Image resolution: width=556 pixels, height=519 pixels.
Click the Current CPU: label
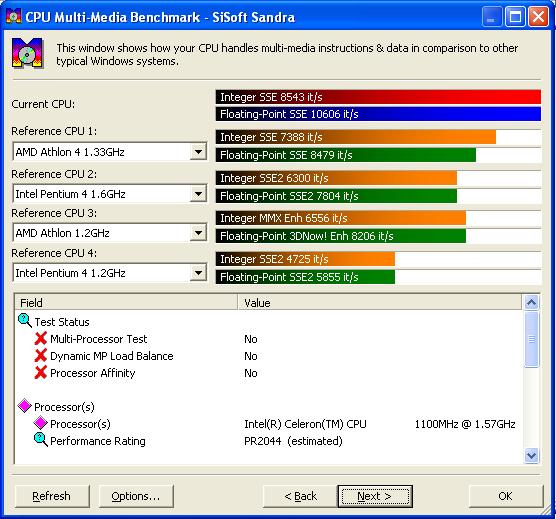pyautogui.click(x=43, y=104)
